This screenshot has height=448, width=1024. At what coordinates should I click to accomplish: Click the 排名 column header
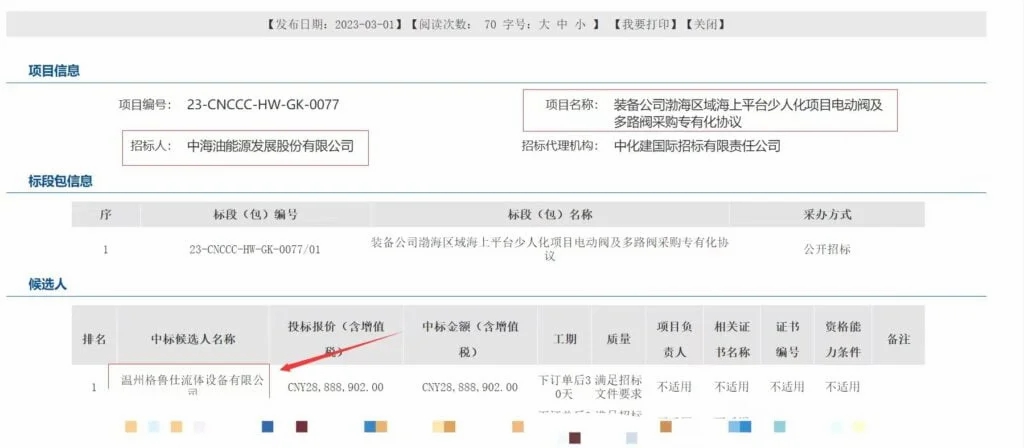point(94,339)
